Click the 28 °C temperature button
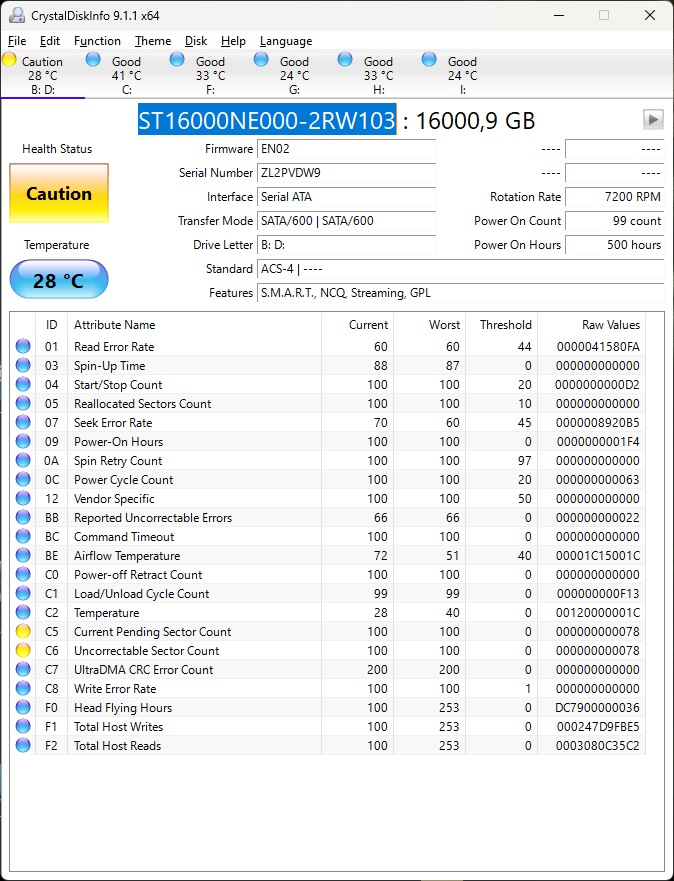This screenshot has height=881, width=674. (x=59, y=279)
